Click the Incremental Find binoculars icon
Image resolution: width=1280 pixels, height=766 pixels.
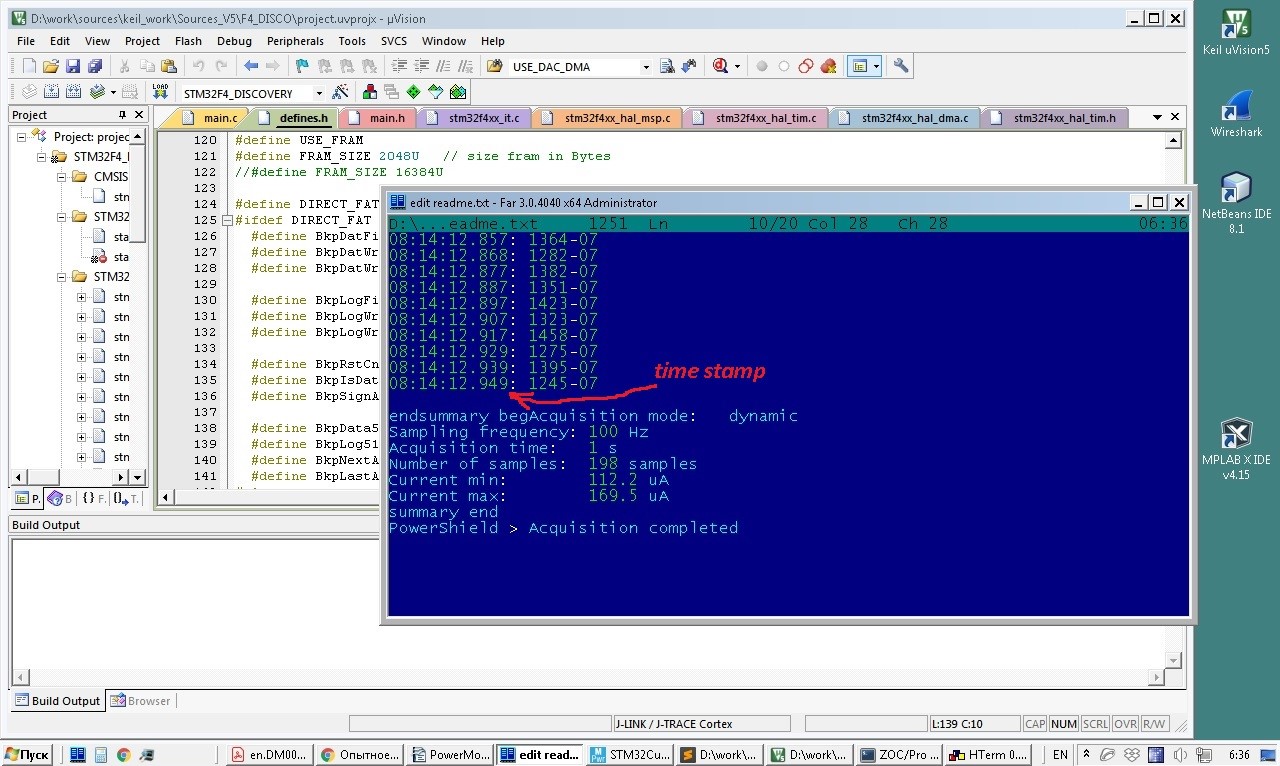coord(689,66)
